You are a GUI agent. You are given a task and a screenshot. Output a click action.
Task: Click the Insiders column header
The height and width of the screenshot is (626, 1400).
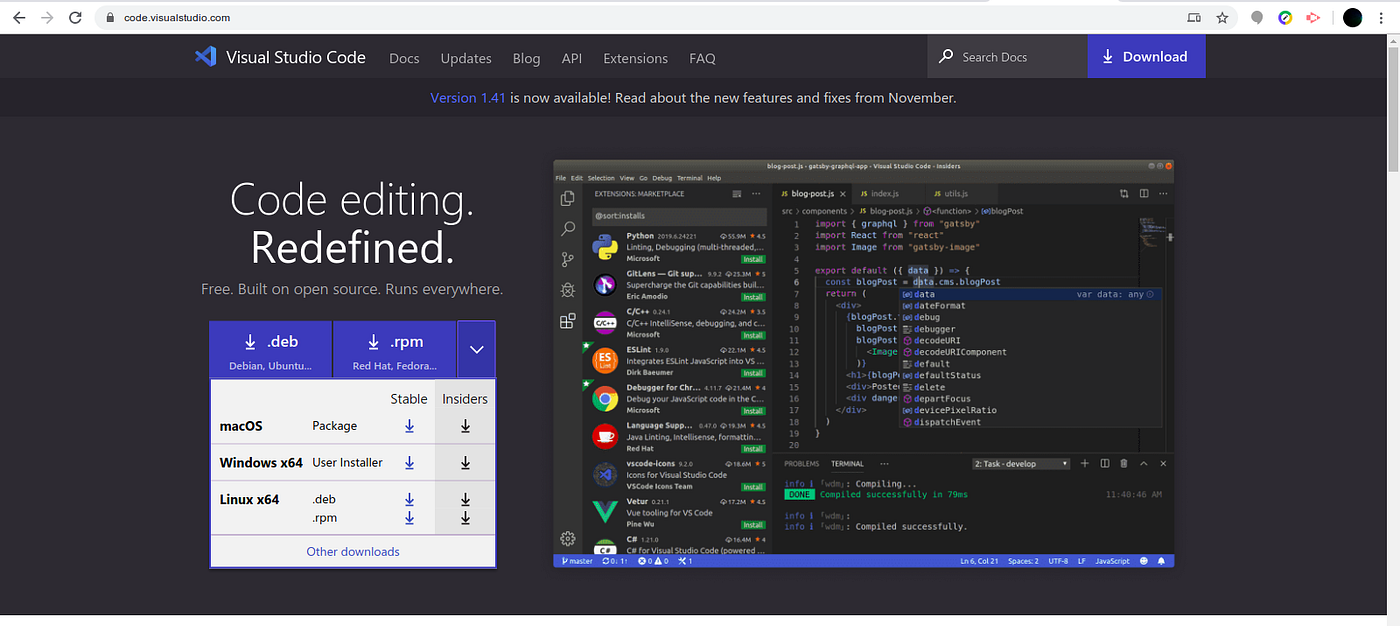465,399
